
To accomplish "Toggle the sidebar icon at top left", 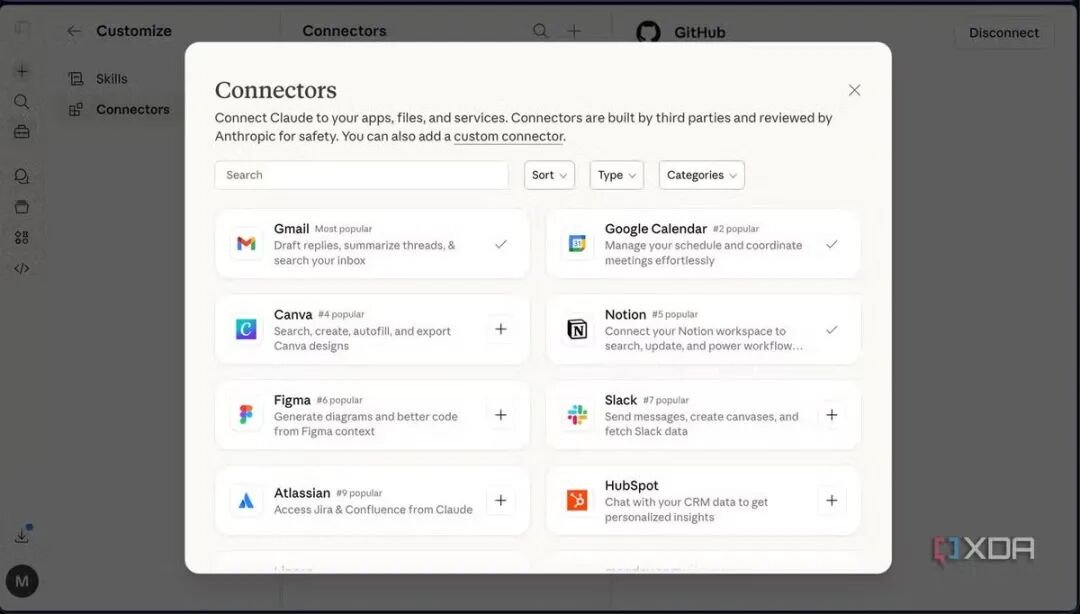I will (22, 28).
